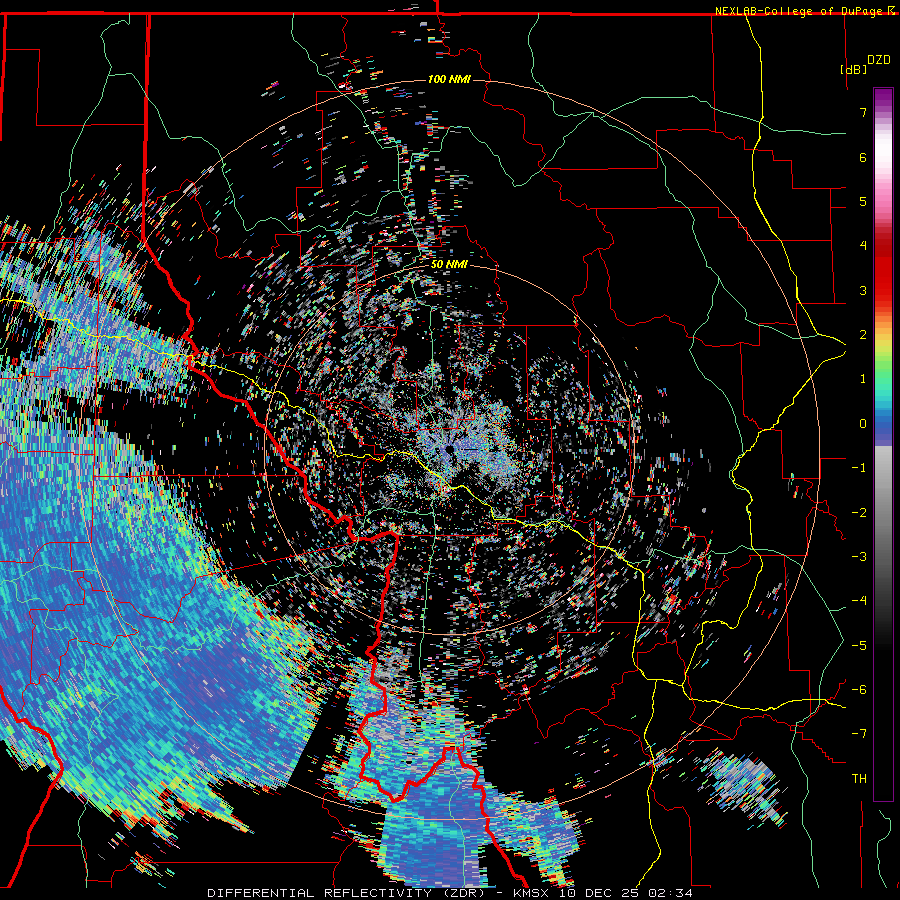Click the "-1" tick label on the scale
Image resolution: width=900 pixels, height=900 pixels.
[x=859, y=468]
